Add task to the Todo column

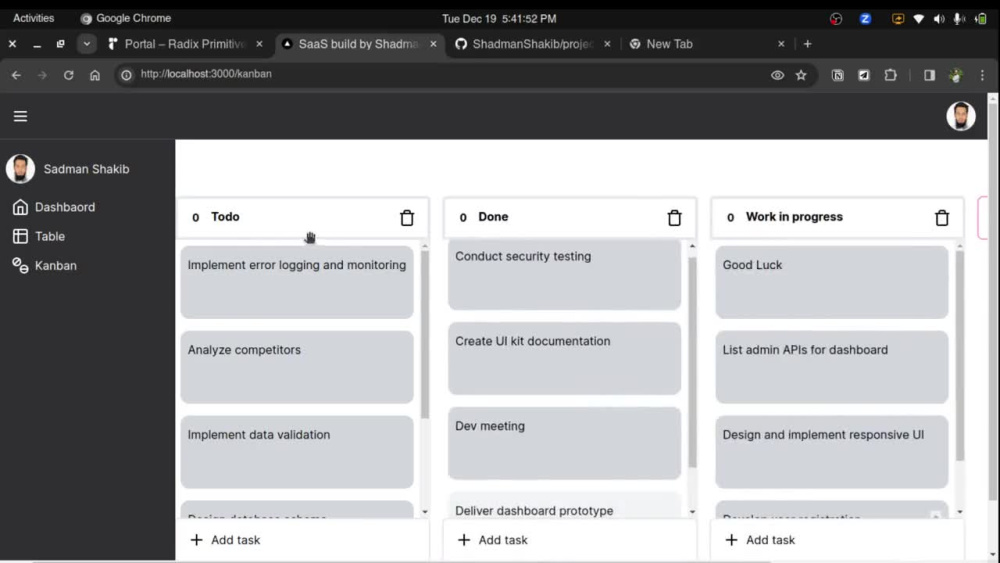click(x=225, y=540)
